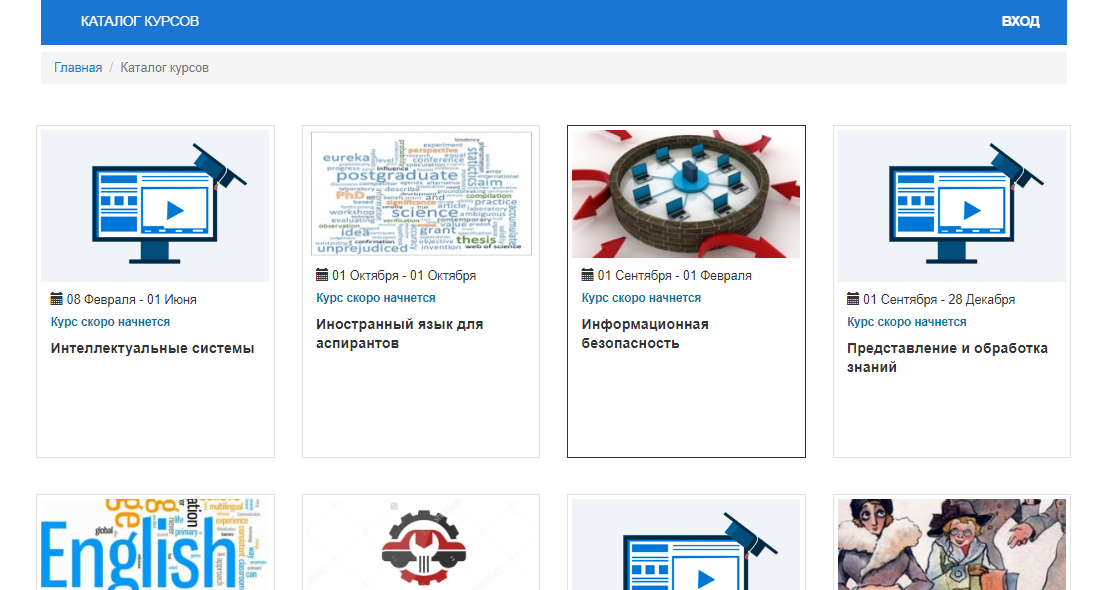Click network firewall image of Информационная безопасность
The image size is (1101, 590).
pyautogui.click(x=686, y=193)
